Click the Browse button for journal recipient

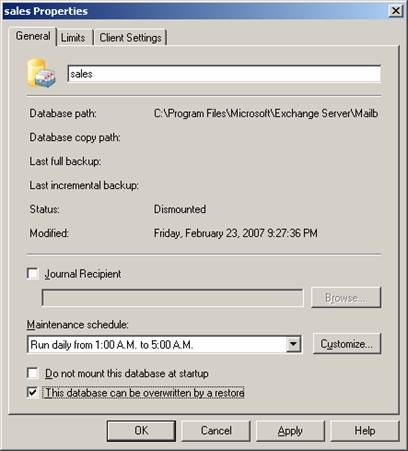pos(346,297)
